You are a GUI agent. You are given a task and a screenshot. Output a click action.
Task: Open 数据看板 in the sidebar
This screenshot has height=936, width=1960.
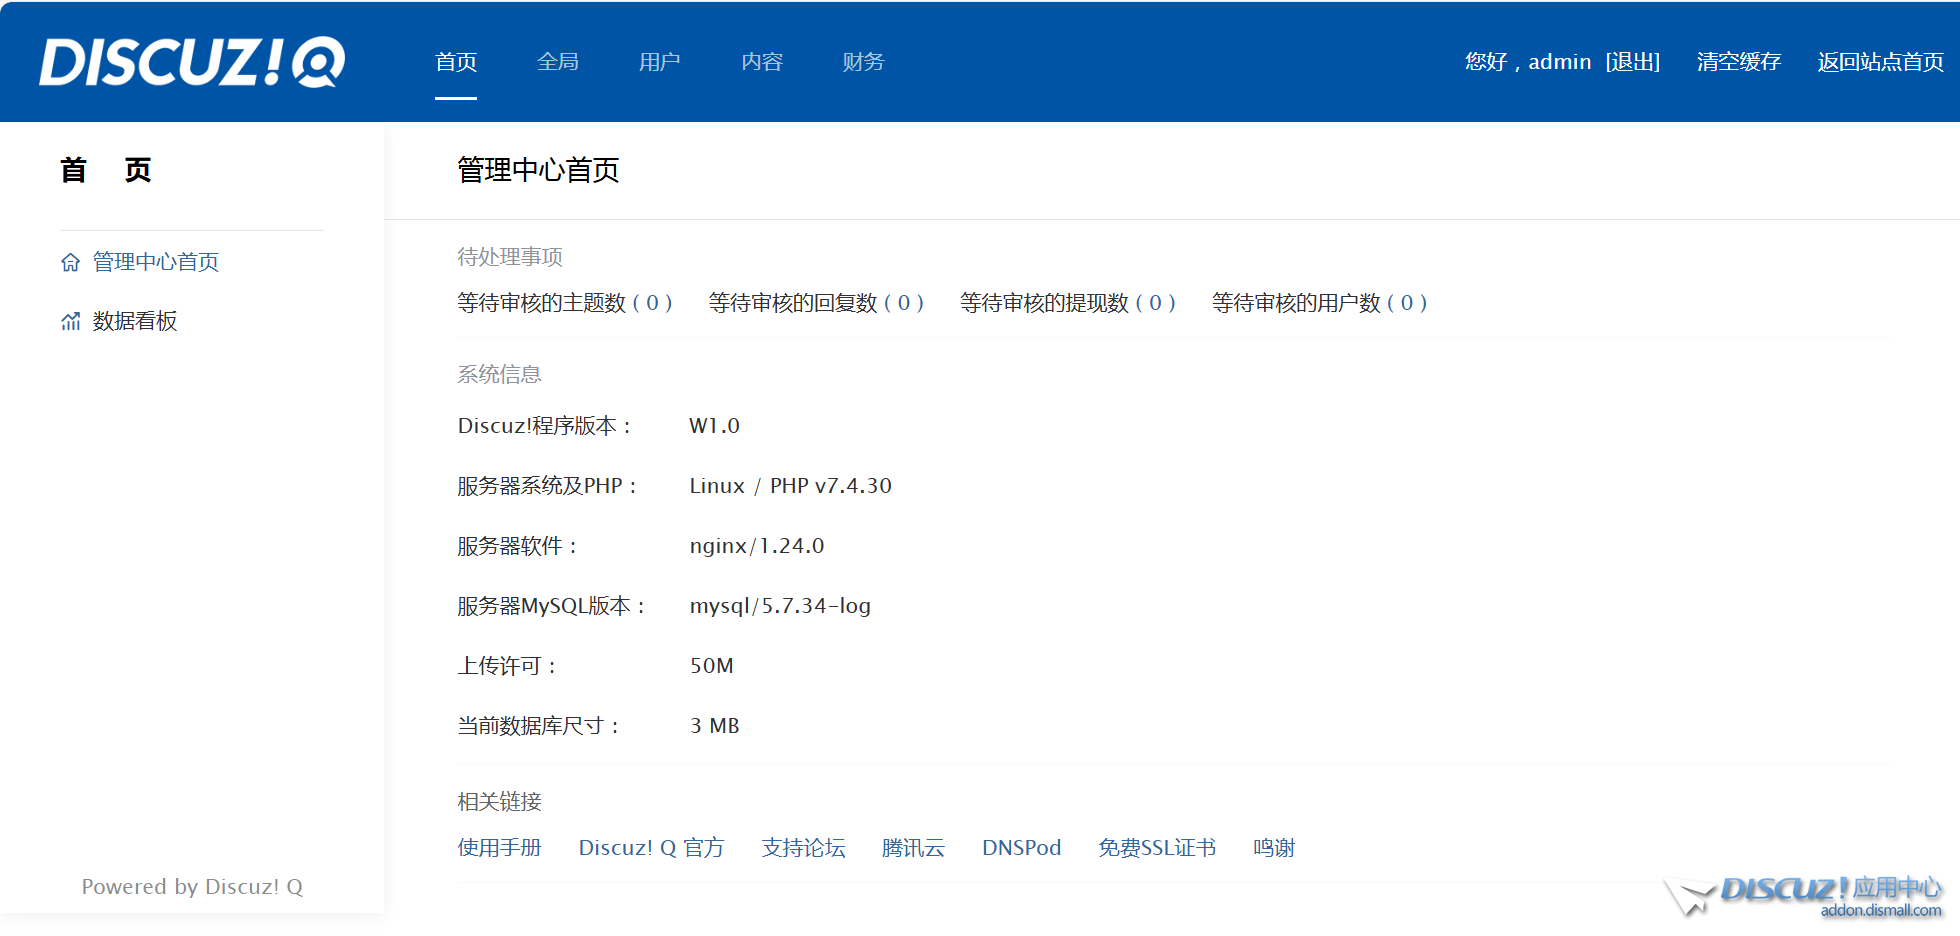coord(135,321)
